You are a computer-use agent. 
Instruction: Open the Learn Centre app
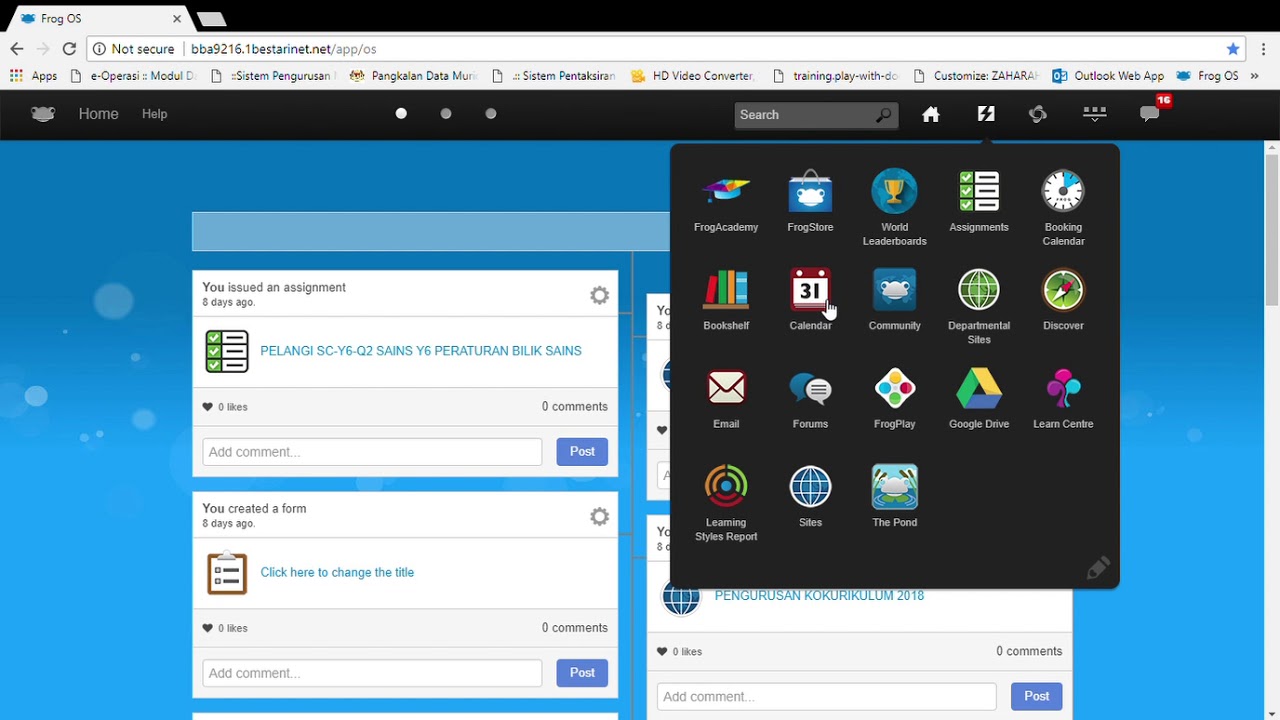[x=1063, y=398]
